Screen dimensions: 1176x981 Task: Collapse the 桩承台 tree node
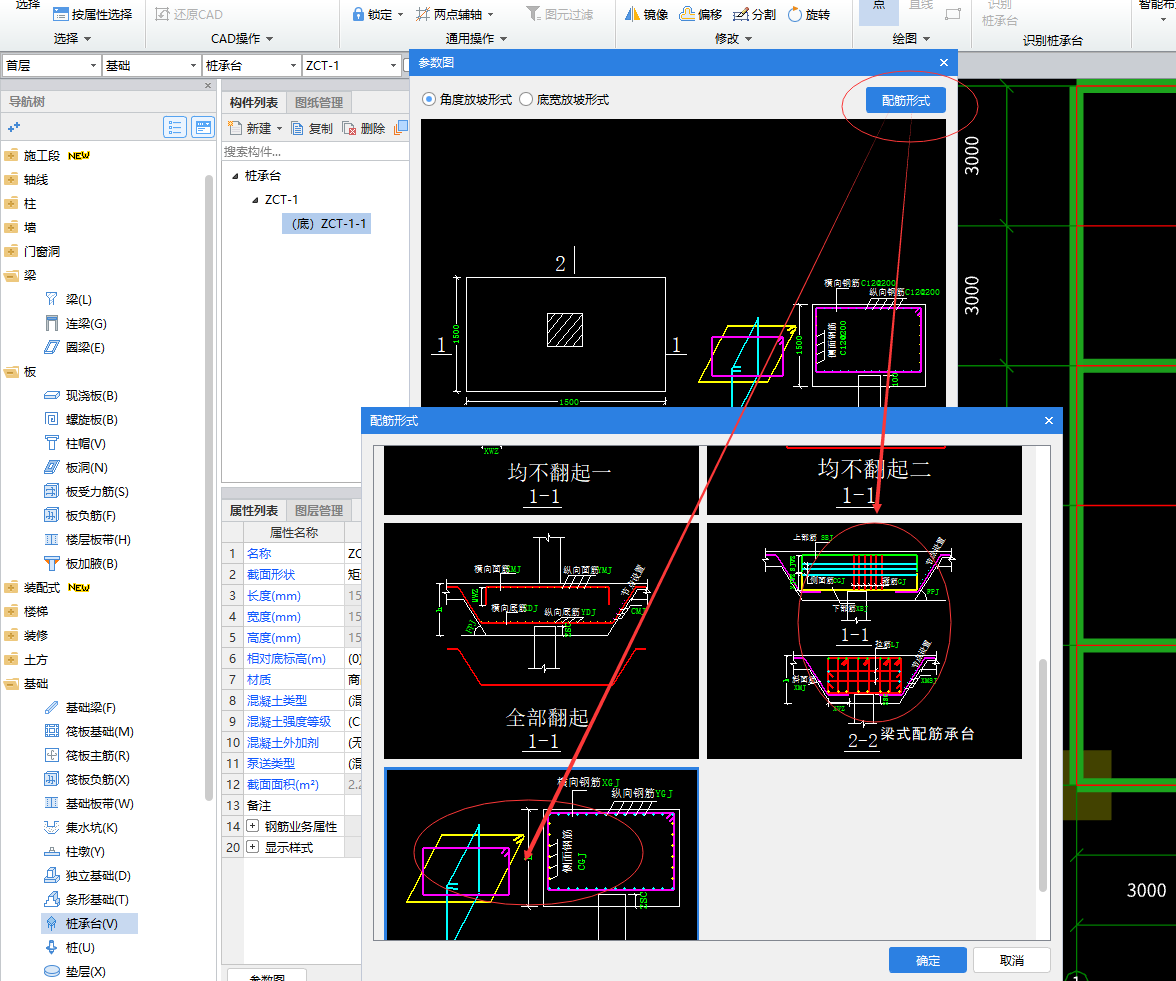tap(235, 176)
